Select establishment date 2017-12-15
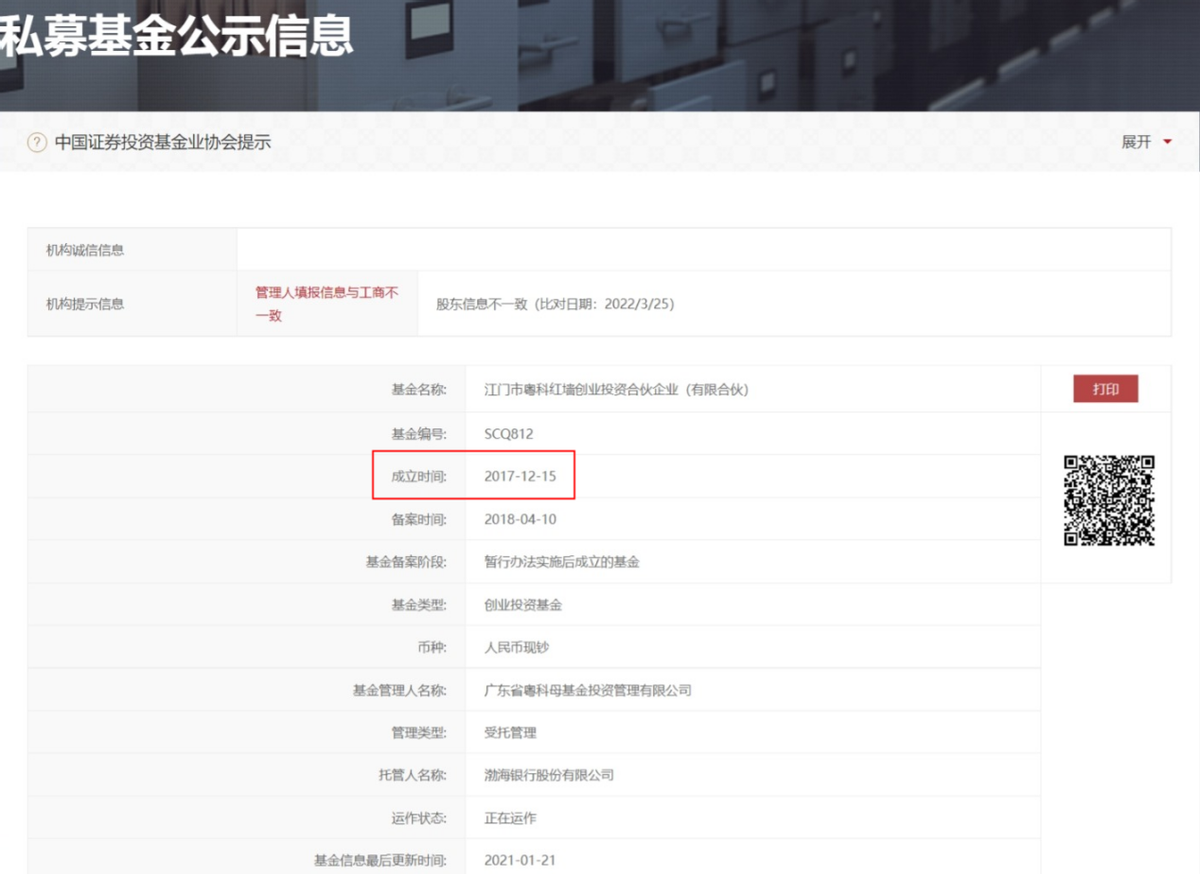The width and height of the screenshot is (1200, 874). click(520, 476)
